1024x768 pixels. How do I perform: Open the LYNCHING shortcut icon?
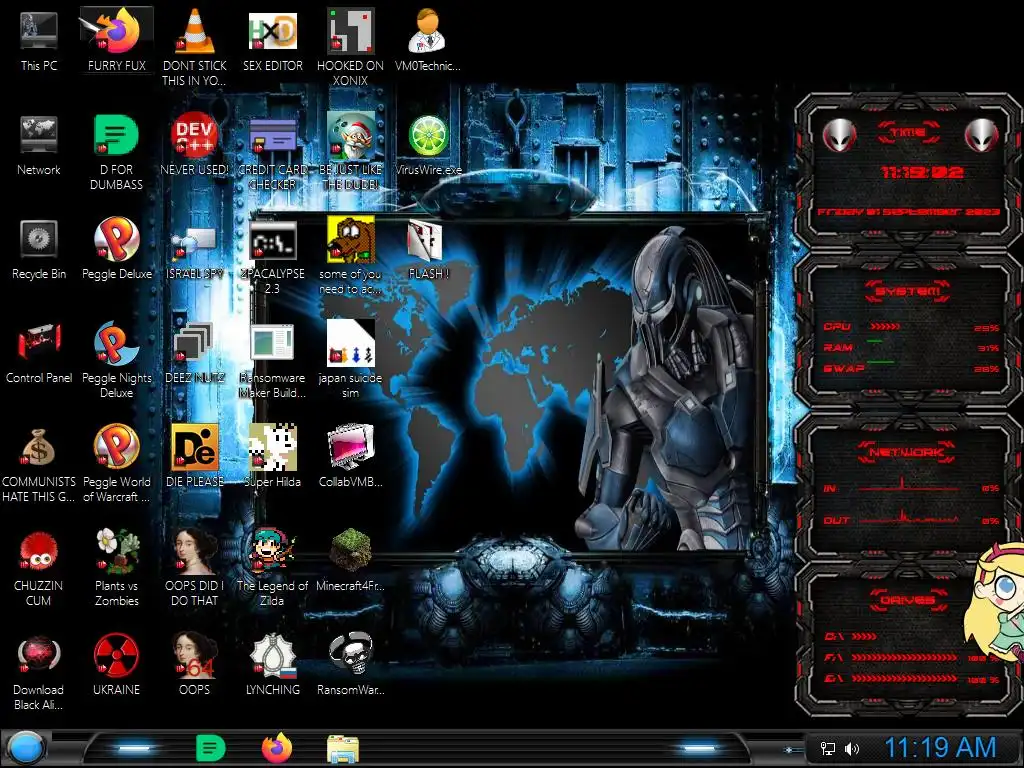[x=273, y=654]
